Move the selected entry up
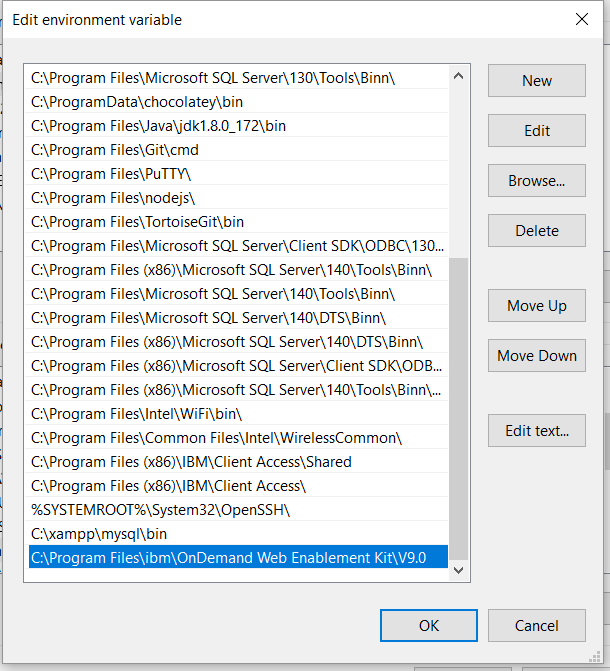Screen dimensions: 610x671 click(x=537, y=306)
